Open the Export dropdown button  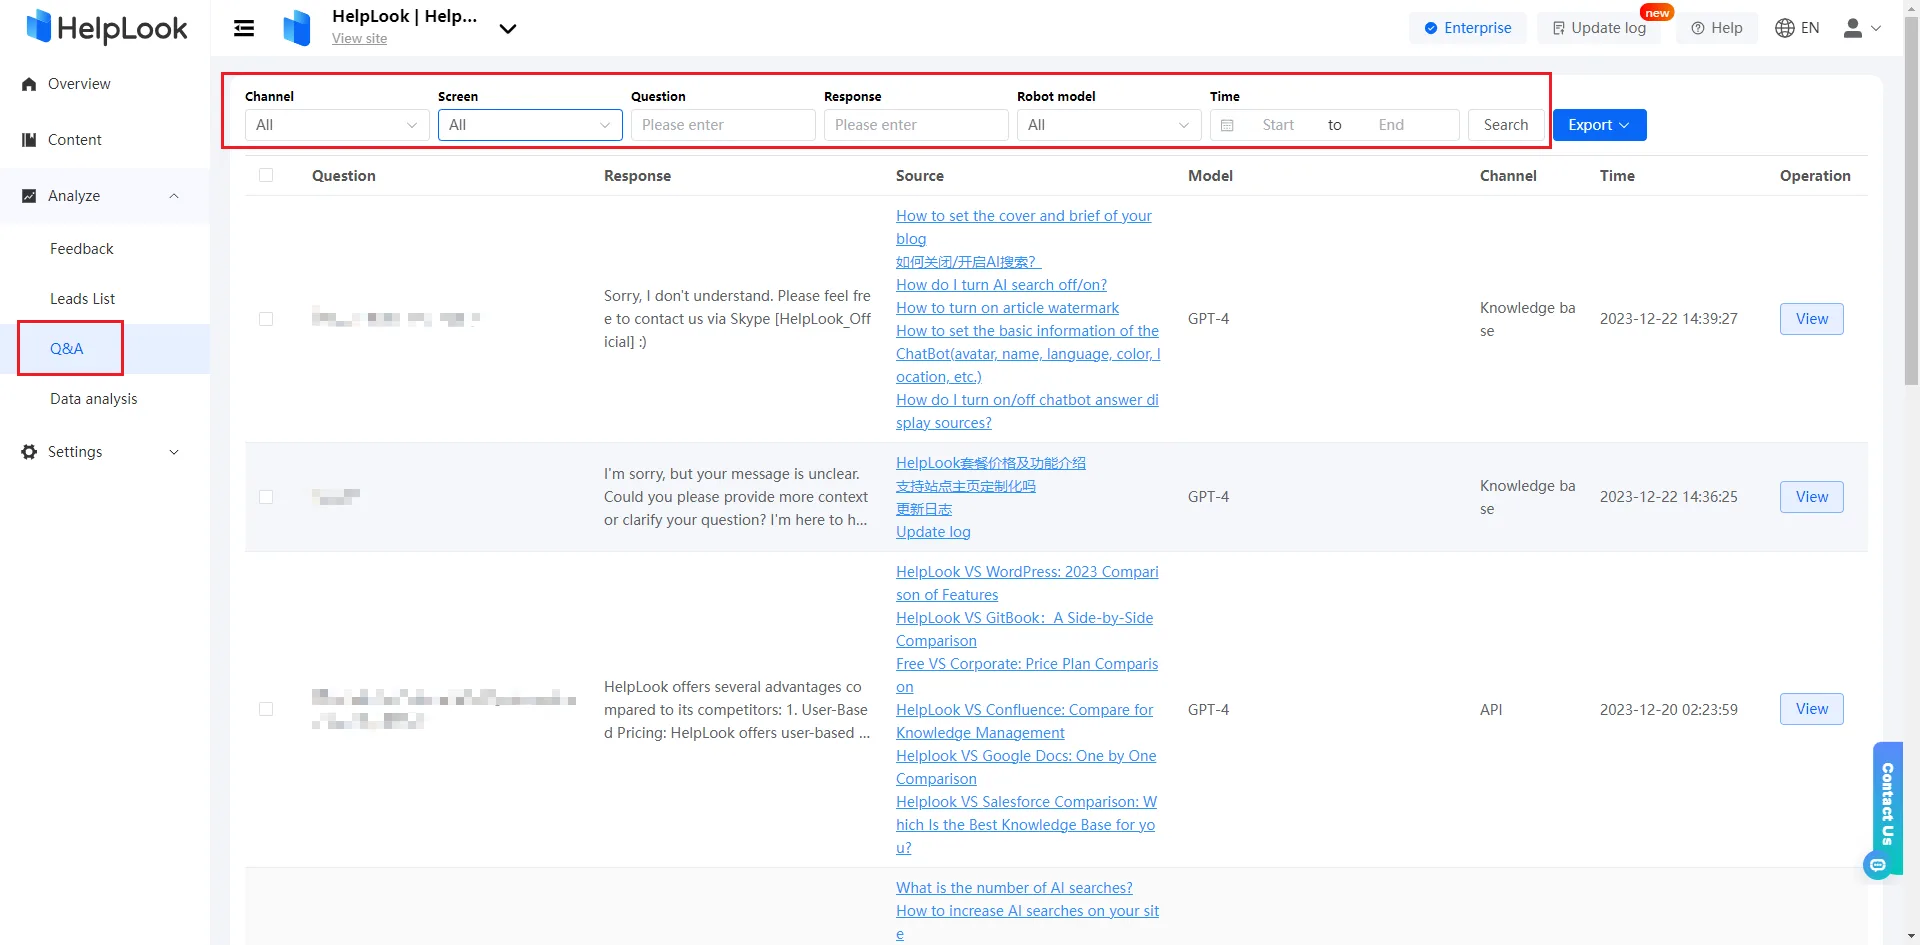[x=1600, y=125]
